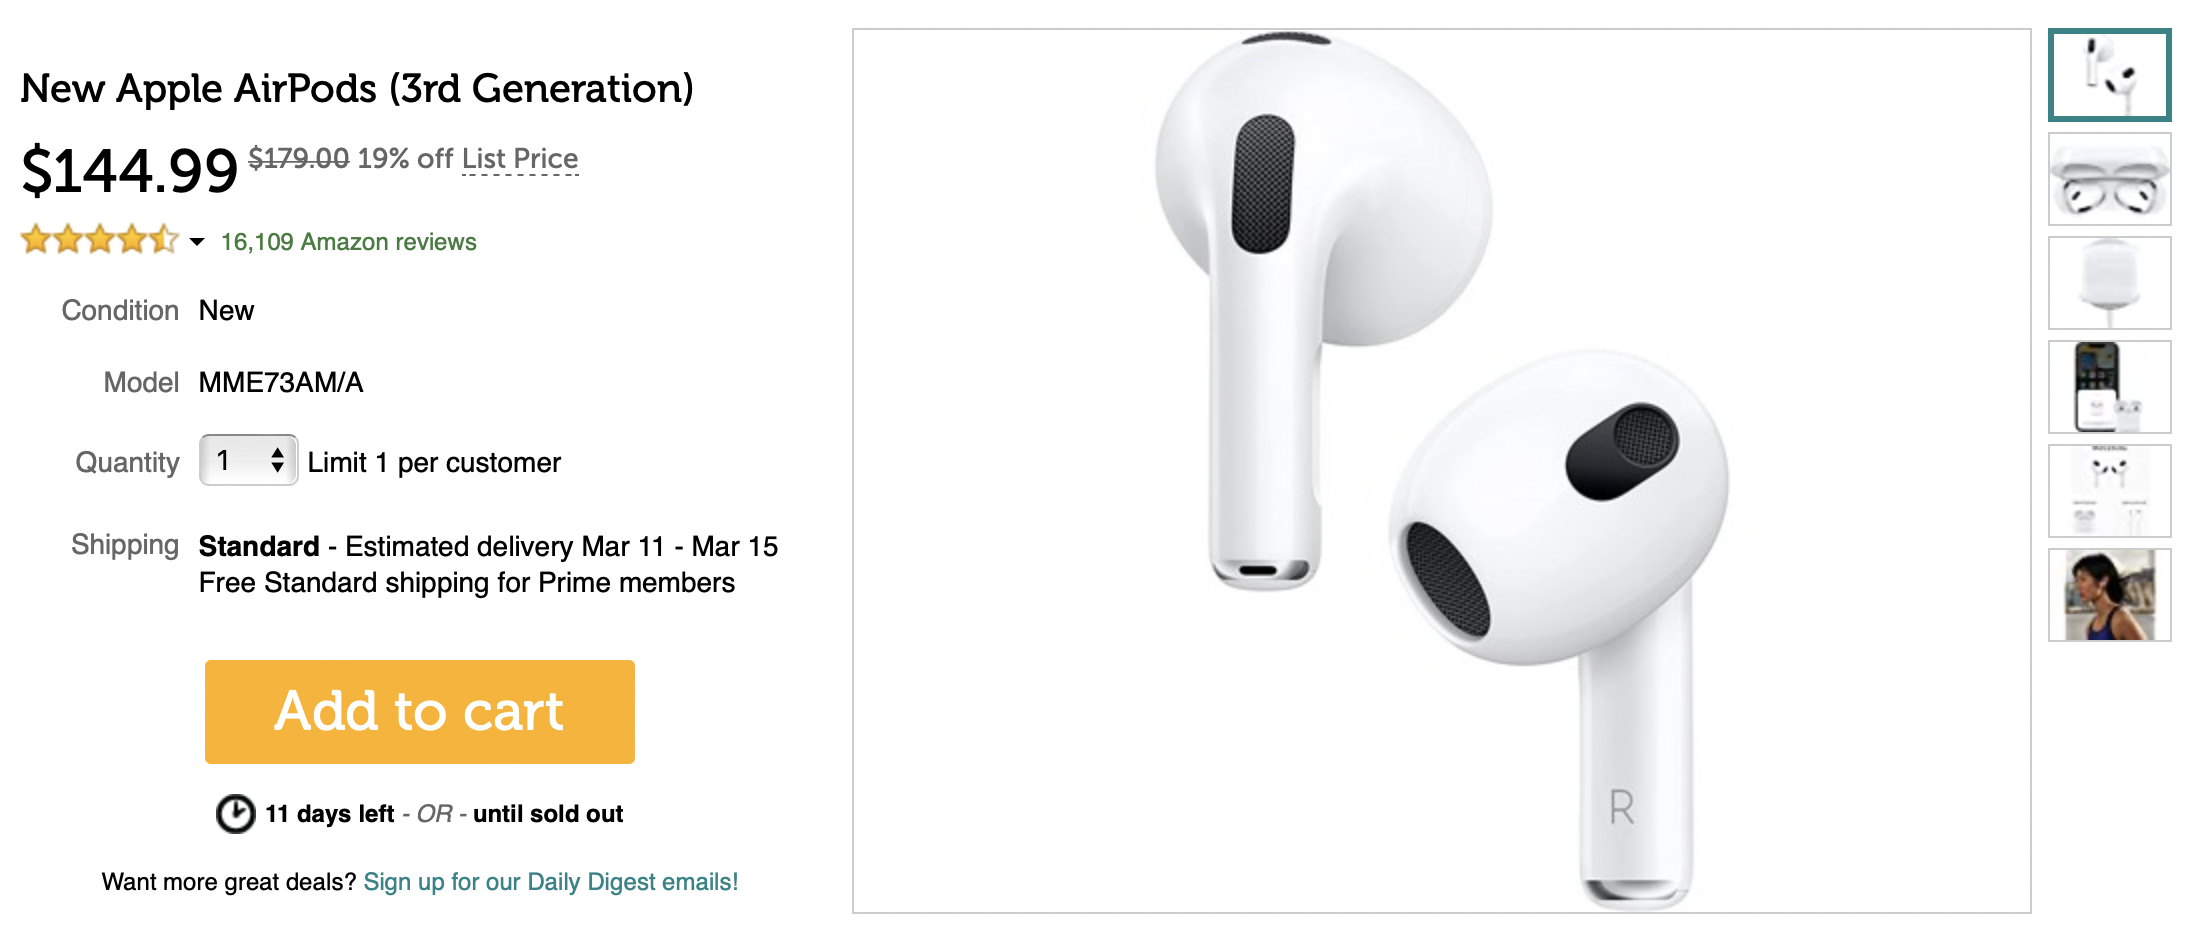2186x940 pixels.
Task: Open the Quantity selector dropdown
Action: point(248,460)
